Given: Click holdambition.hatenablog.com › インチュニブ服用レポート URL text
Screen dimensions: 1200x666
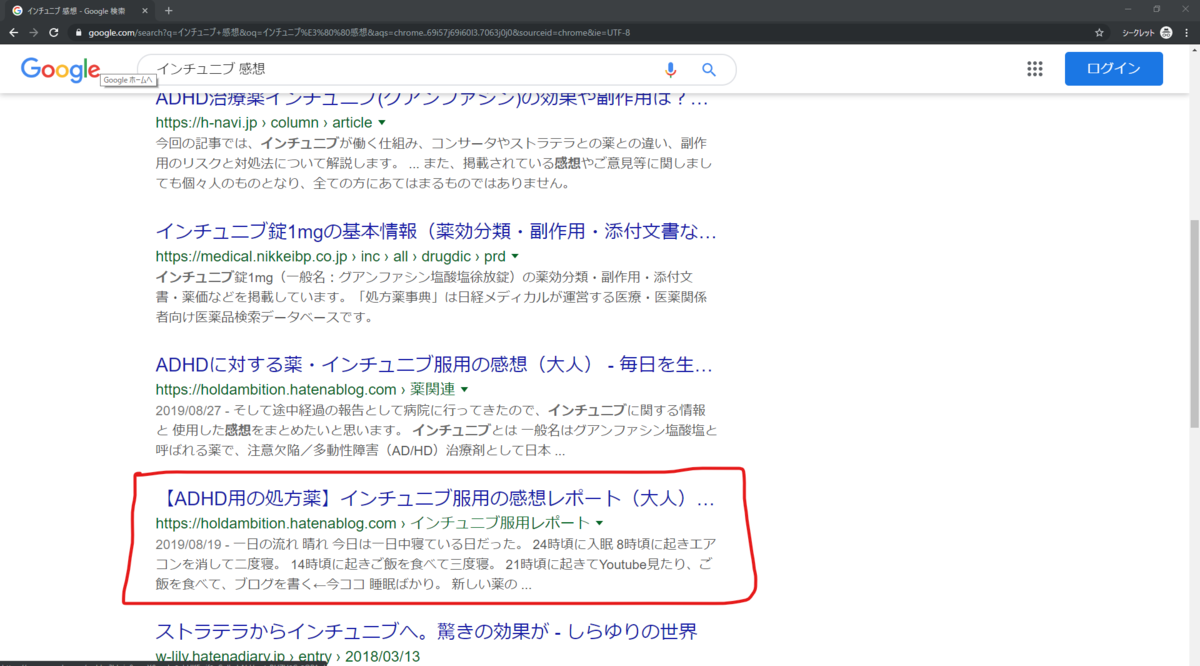Looking at the screenshot, I should [x=373, y=523].
